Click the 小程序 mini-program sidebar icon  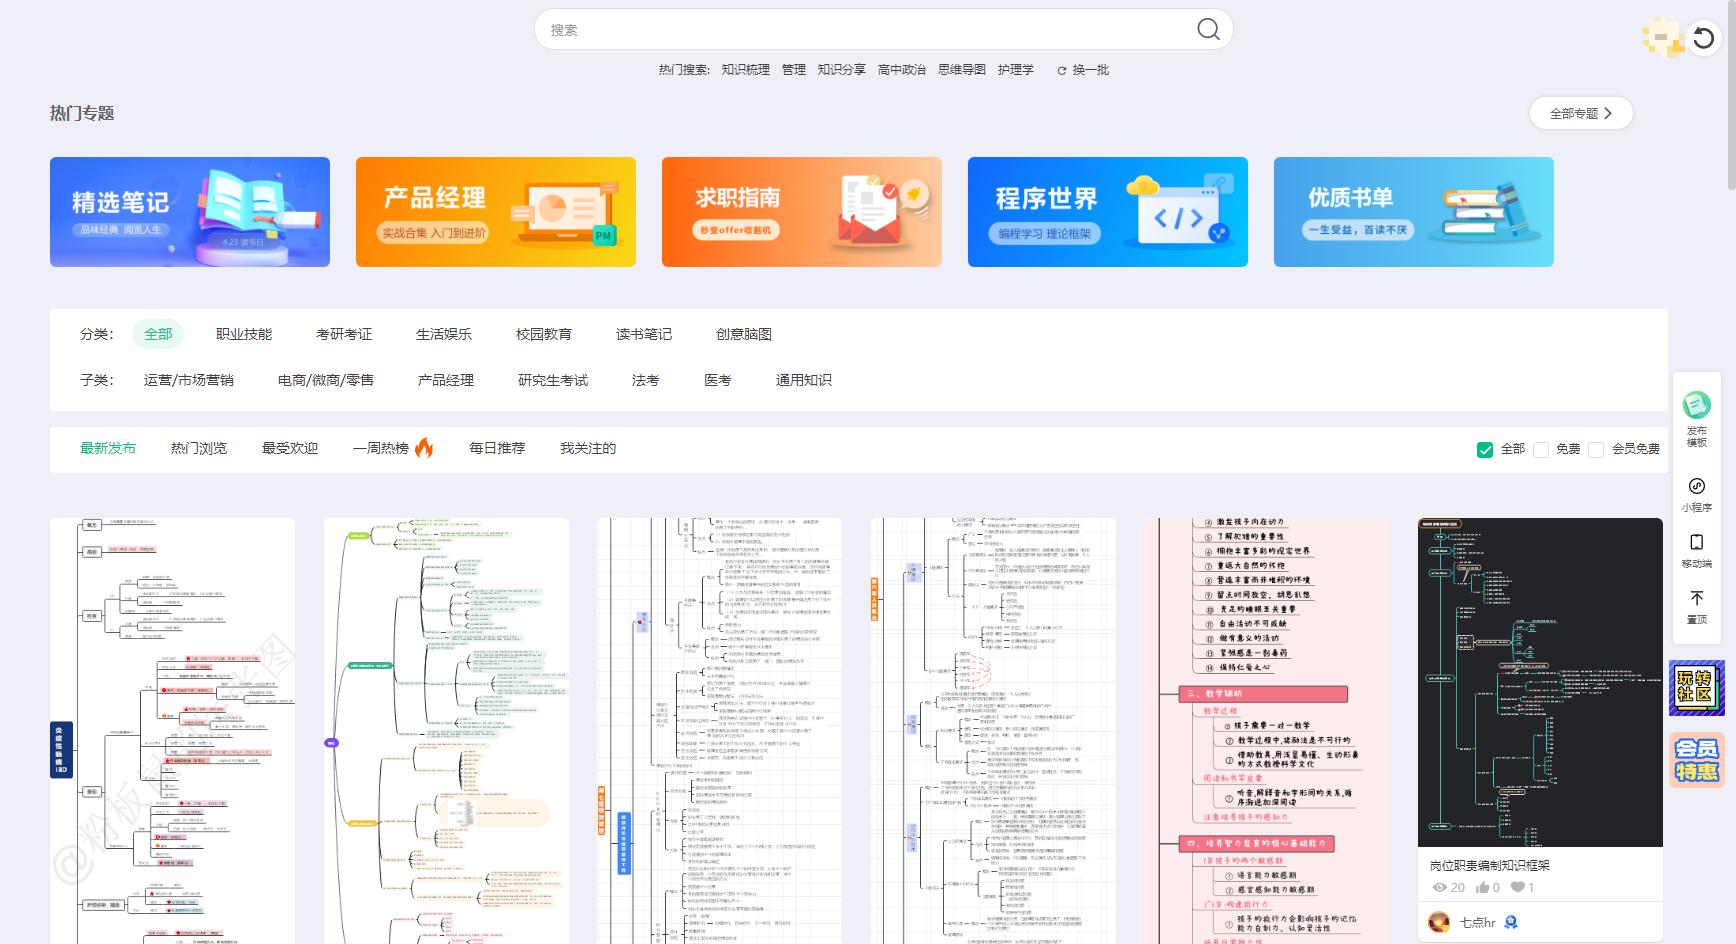point(1697,488)
